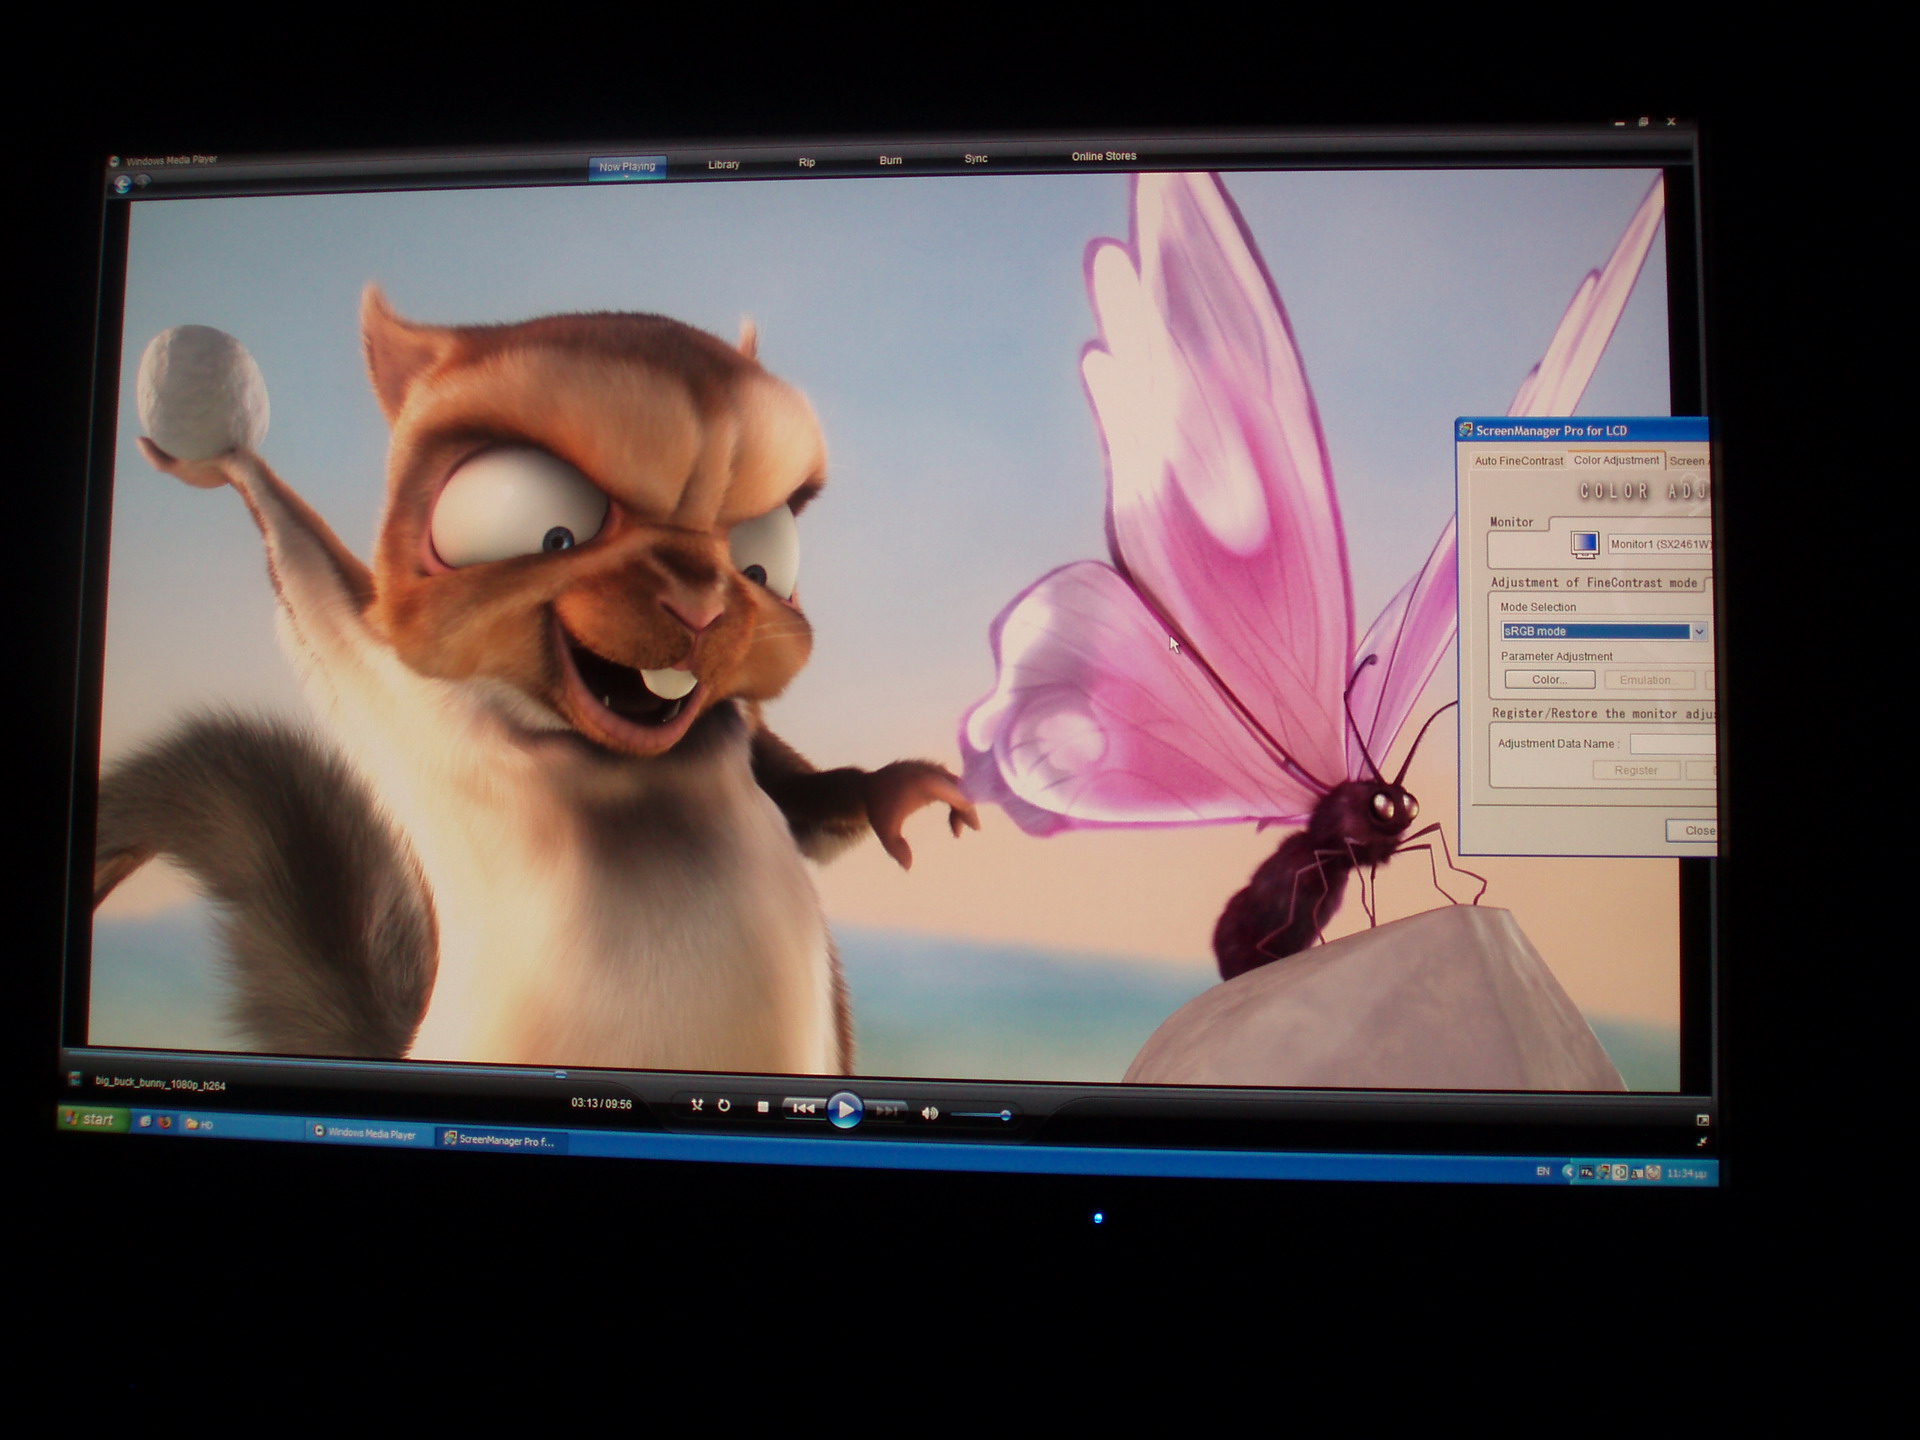
Task: Switch player to full-screen view
Action: tap(1703, 1120)
